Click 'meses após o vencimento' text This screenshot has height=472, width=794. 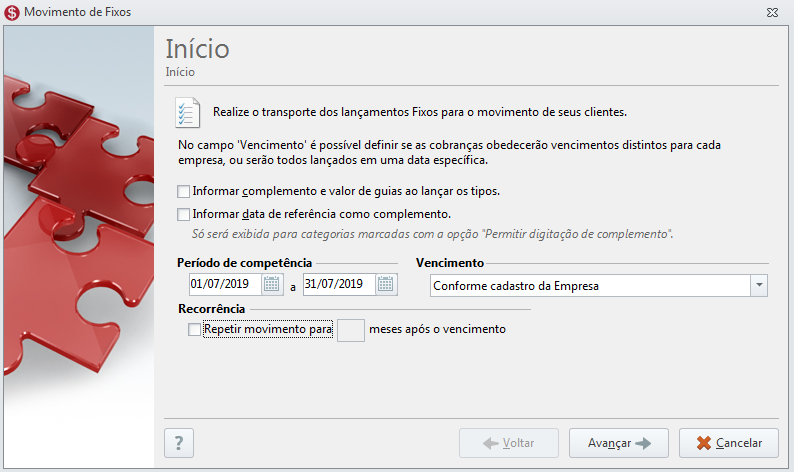[438, 329]
